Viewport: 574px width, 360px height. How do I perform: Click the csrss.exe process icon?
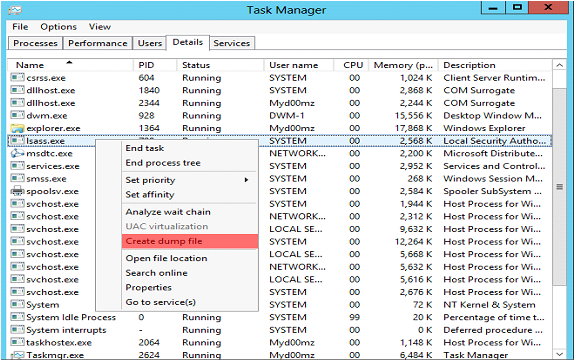pyautogui.click(x=17, y=78)
